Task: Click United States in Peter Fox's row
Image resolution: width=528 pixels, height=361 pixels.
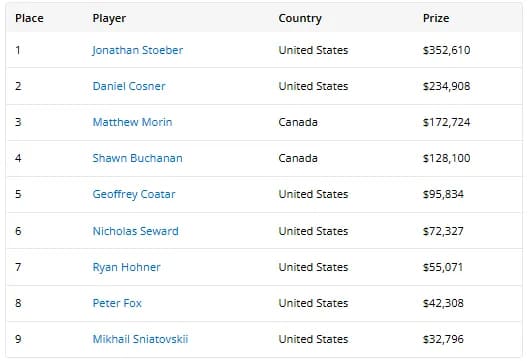Action: tap(313, 303)
